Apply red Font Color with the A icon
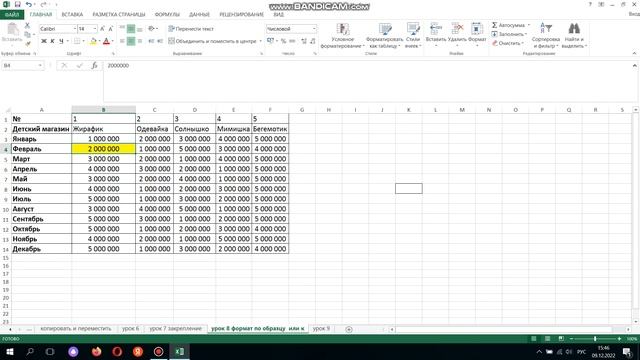640x360 pixels. pyautogui.click(x=106, y=41)
